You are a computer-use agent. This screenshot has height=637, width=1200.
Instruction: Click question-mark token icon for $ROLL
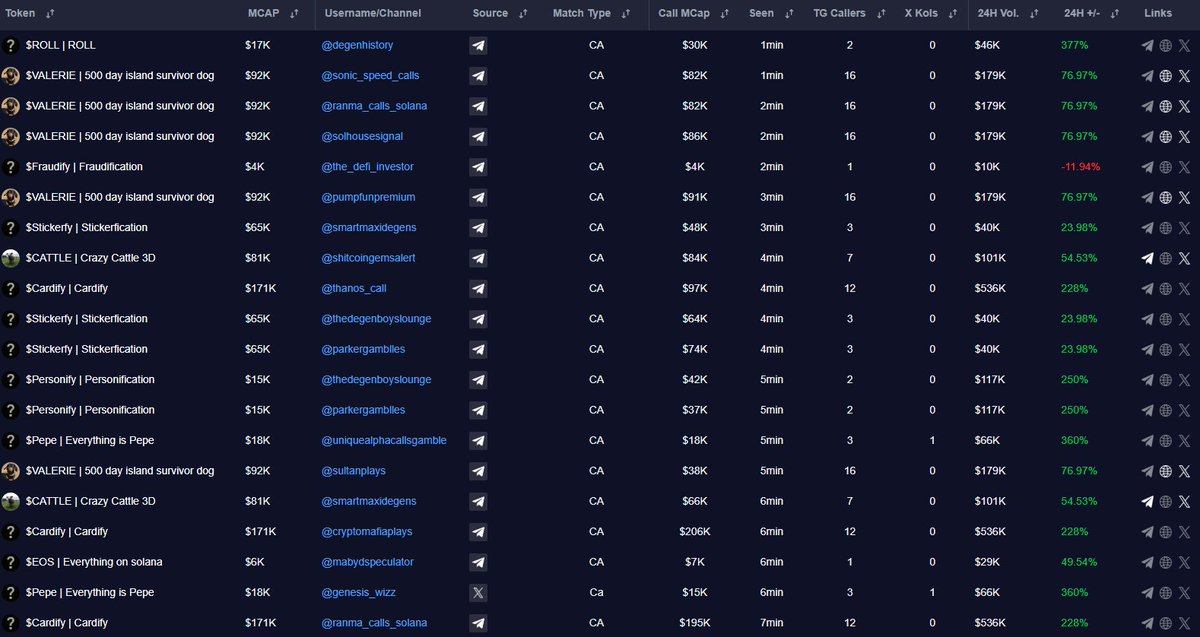[x=11, y=46]
